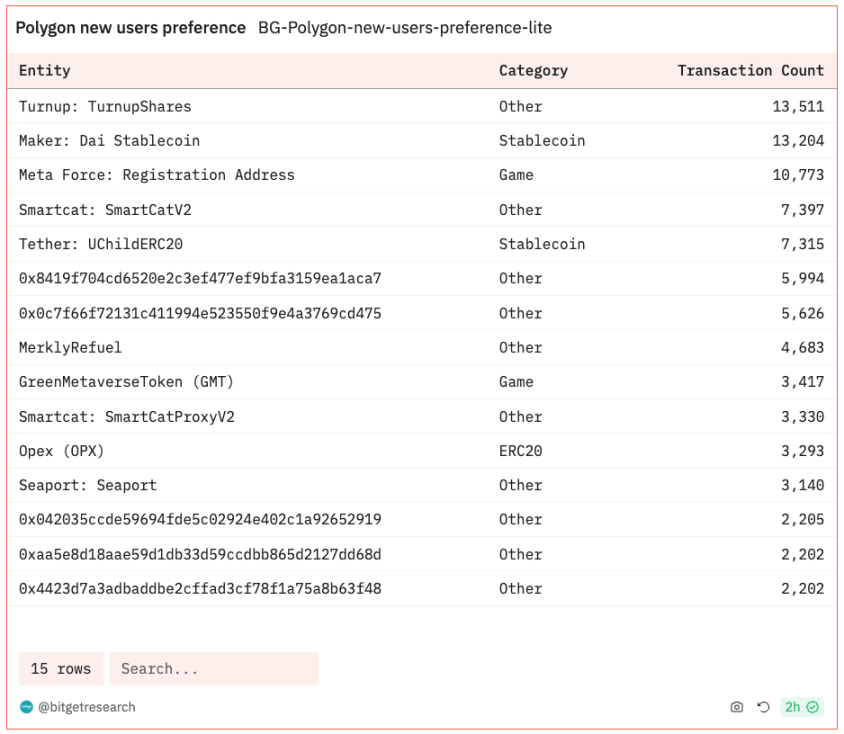Open the @bitgetresearch profile link
This screenshot has width=844, height=734.
point(87,707)
